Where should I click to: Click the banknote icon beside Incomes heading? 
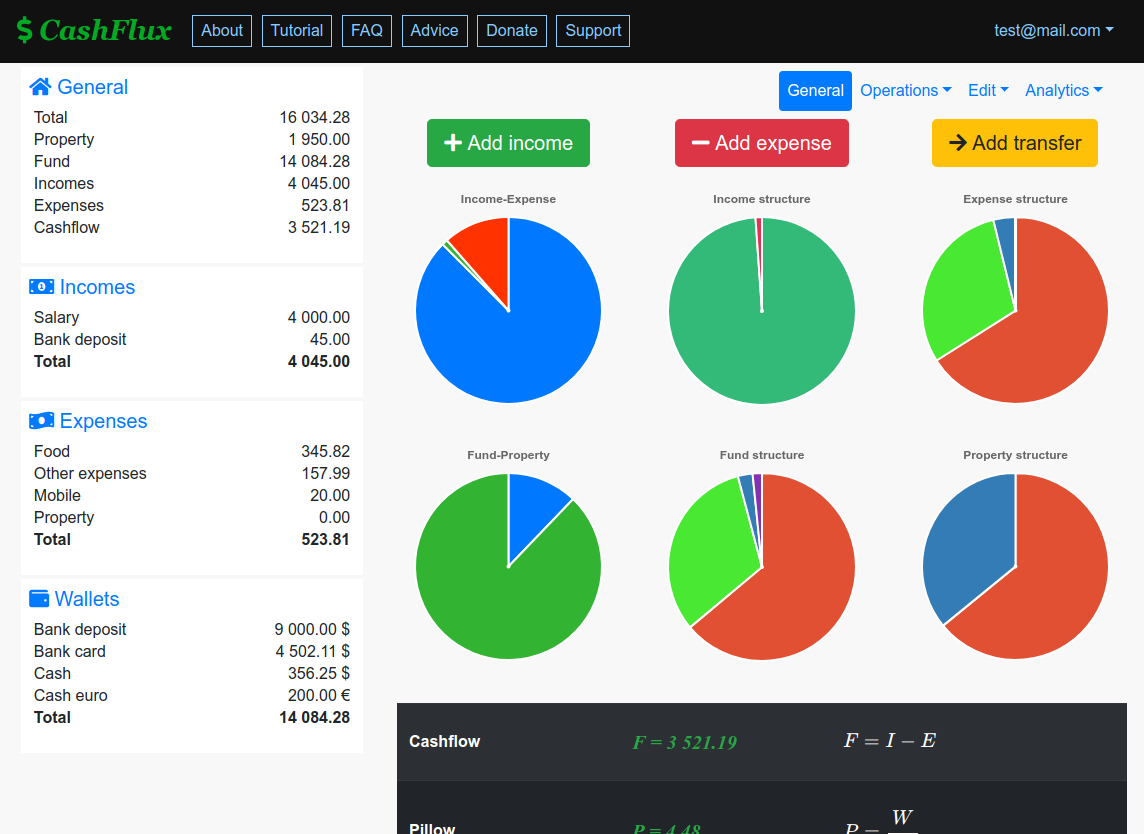tap(42, 287)
